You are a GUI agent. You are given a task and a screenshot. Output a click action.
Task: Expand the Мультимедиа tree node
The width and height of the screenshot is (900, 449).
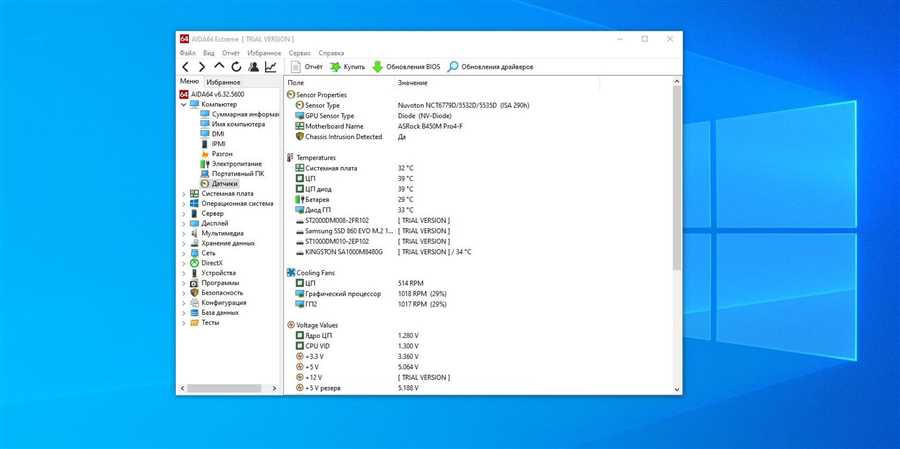pos(184,234)
